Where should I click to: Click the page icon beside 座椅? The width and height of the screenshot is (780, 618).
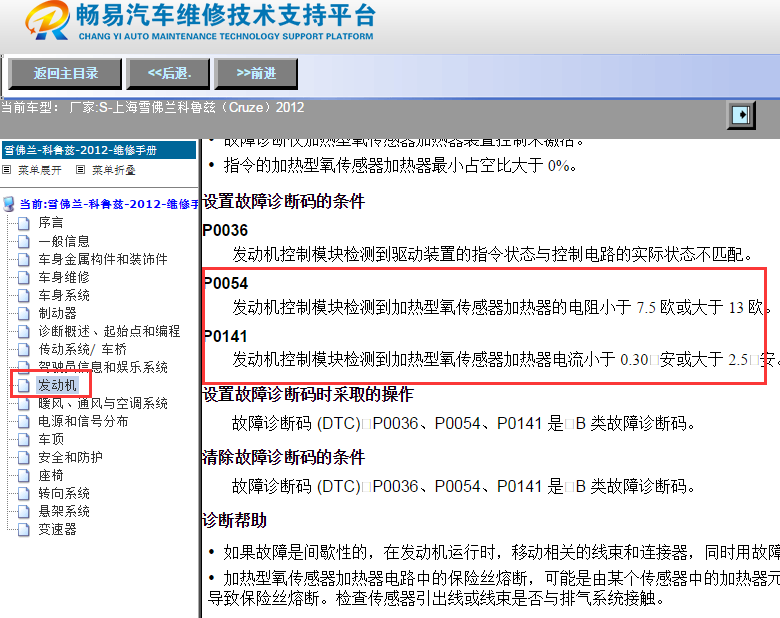[23, 475]
